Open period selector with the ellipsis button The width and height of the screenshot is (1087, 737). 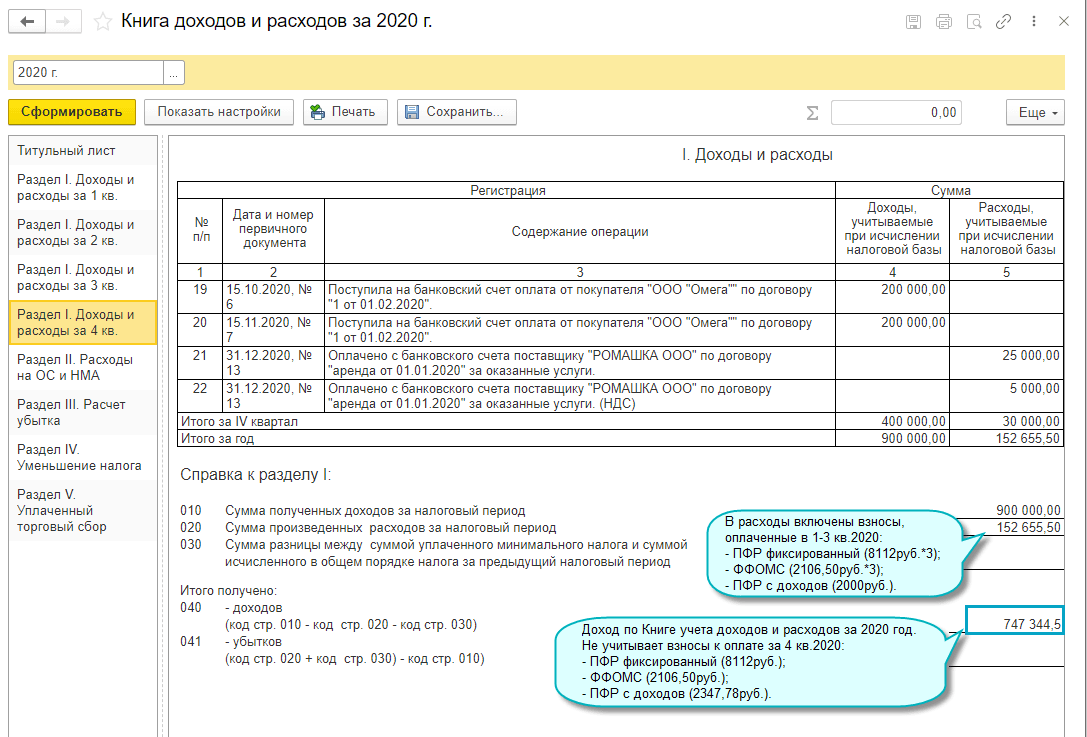pyautogui.click(x=174, y=72)
